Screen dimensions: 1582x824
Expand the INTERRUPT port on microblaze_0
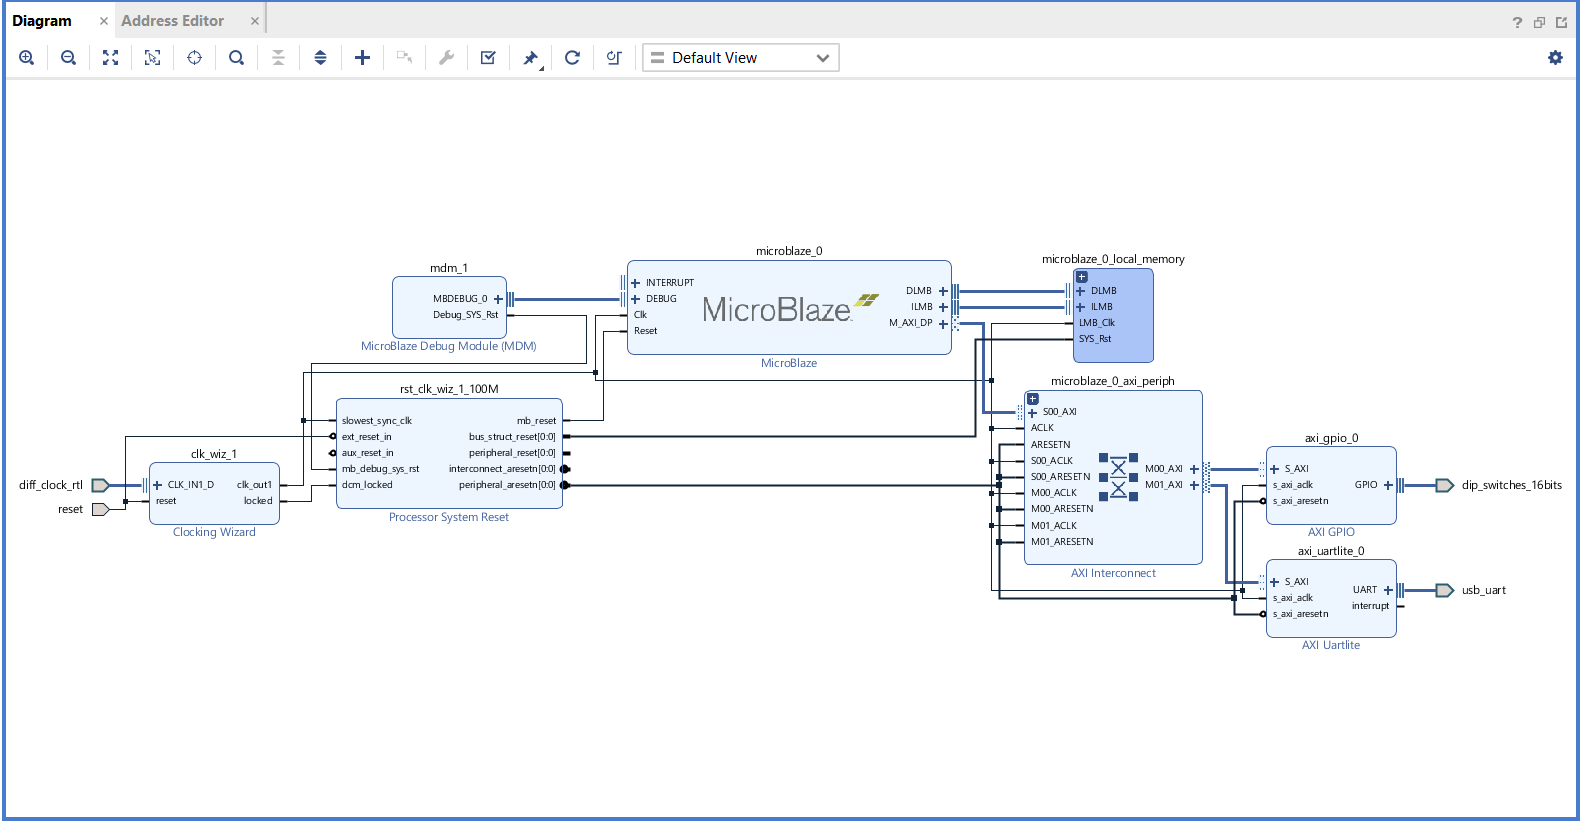[x=635, y=283]
